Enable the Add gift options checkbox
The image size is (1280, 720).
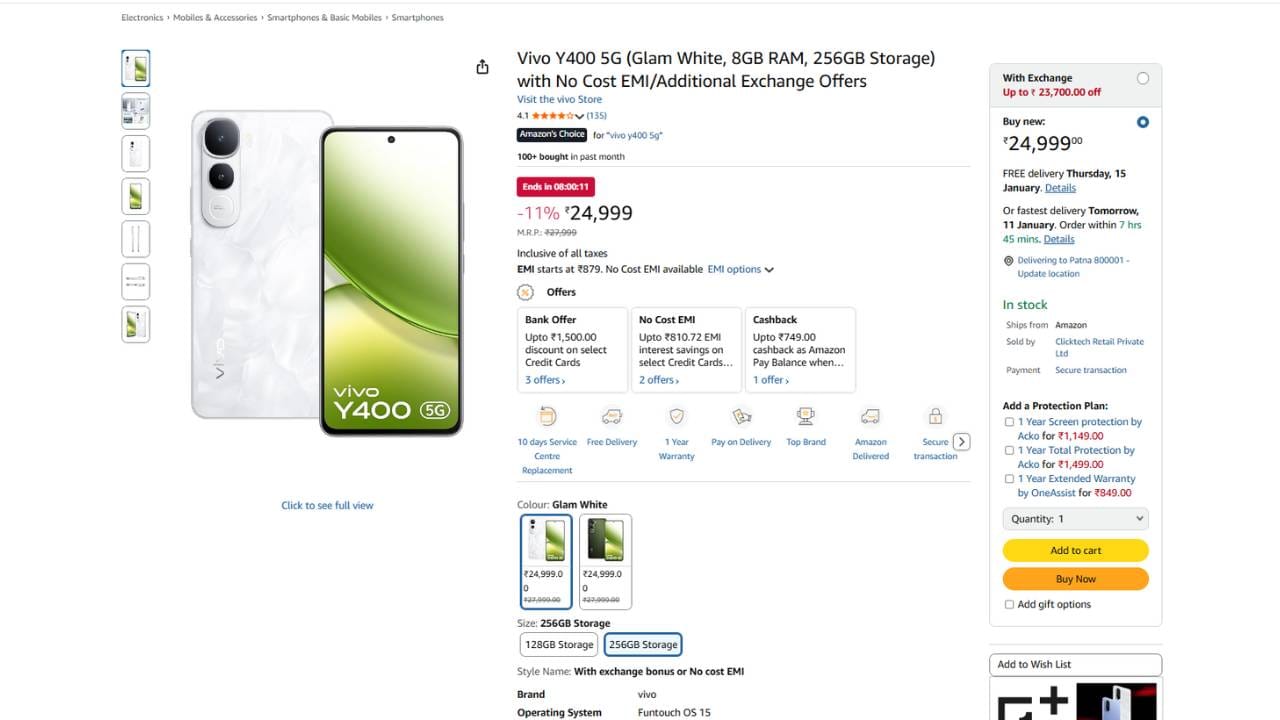pyautogui.click(x=1009, y=604)
